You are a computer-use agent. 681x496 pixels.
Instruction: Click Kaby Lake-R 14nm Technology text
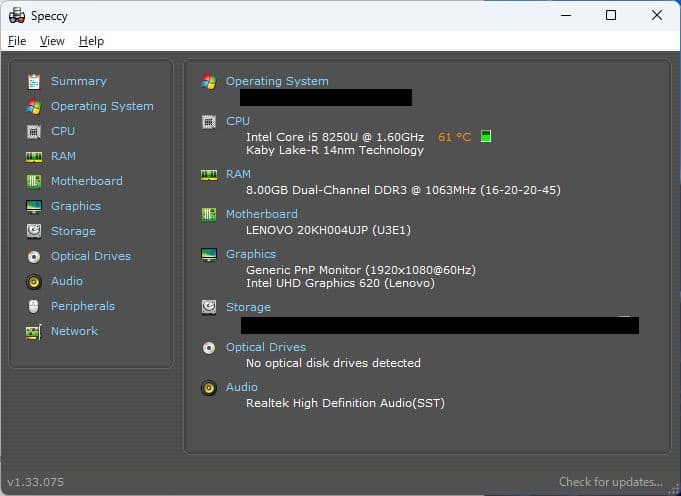tap(335, 150)
